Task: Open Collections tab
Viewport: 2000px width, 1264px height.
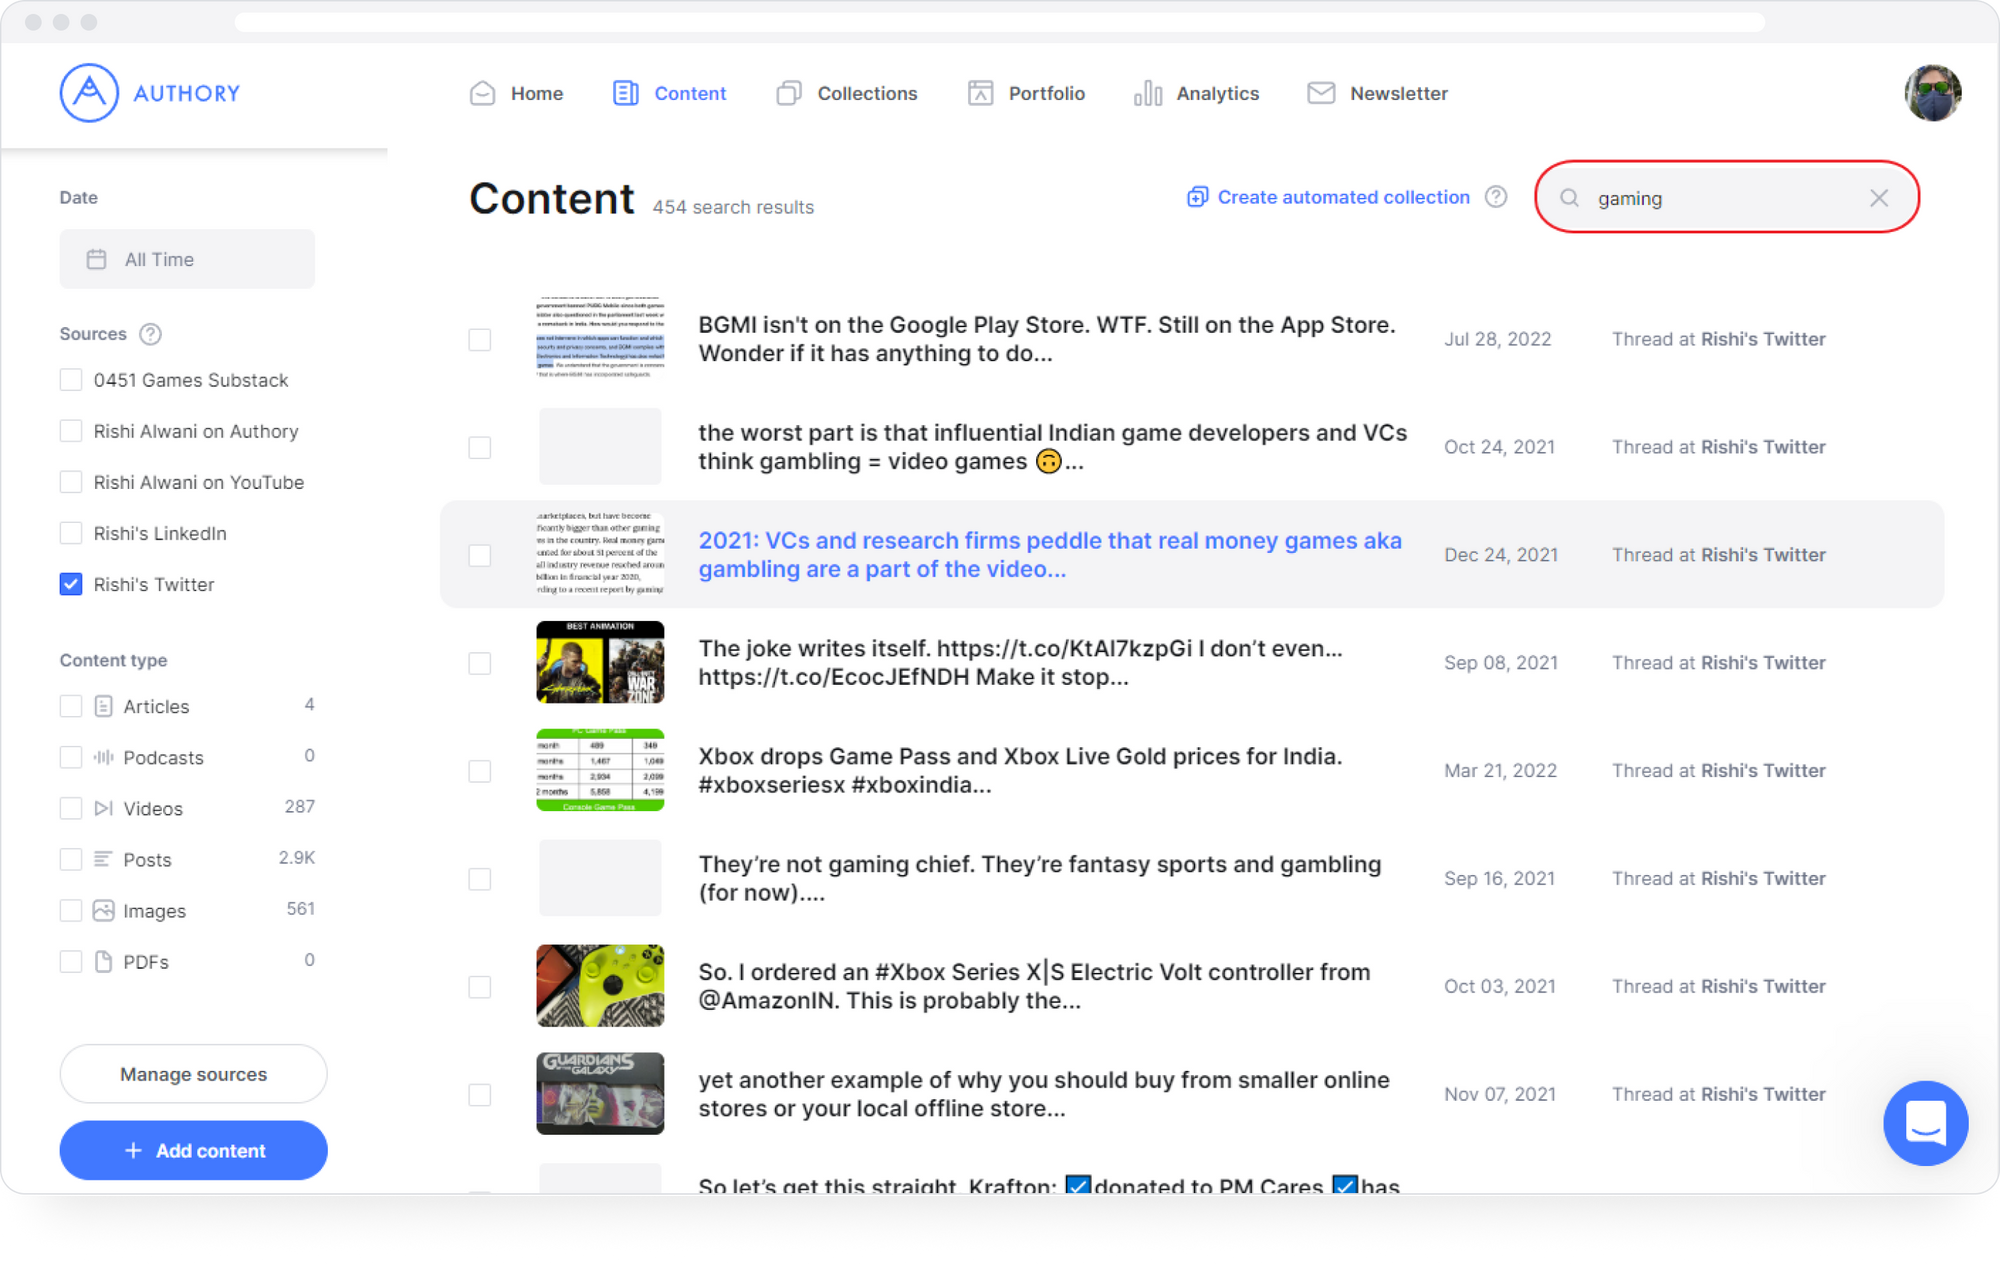Action: (847, 93)
